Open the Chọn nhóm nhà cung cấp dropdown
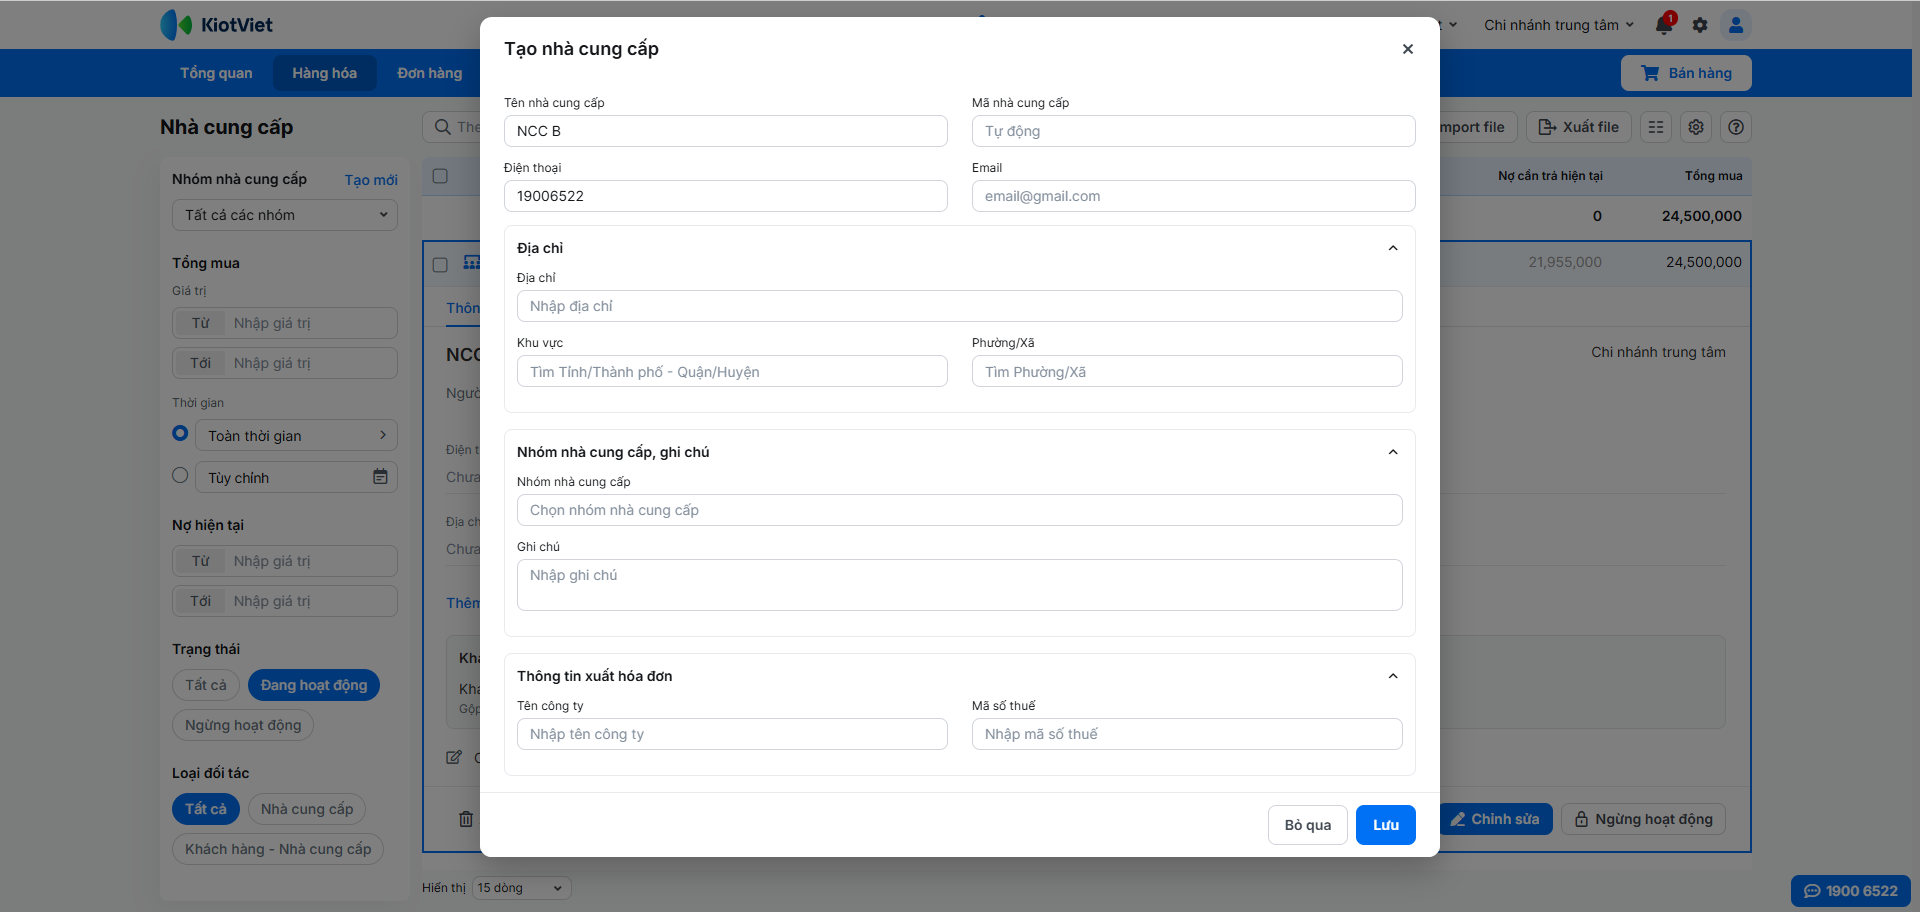Screen dimensions: 1920x912 (959, 510)
